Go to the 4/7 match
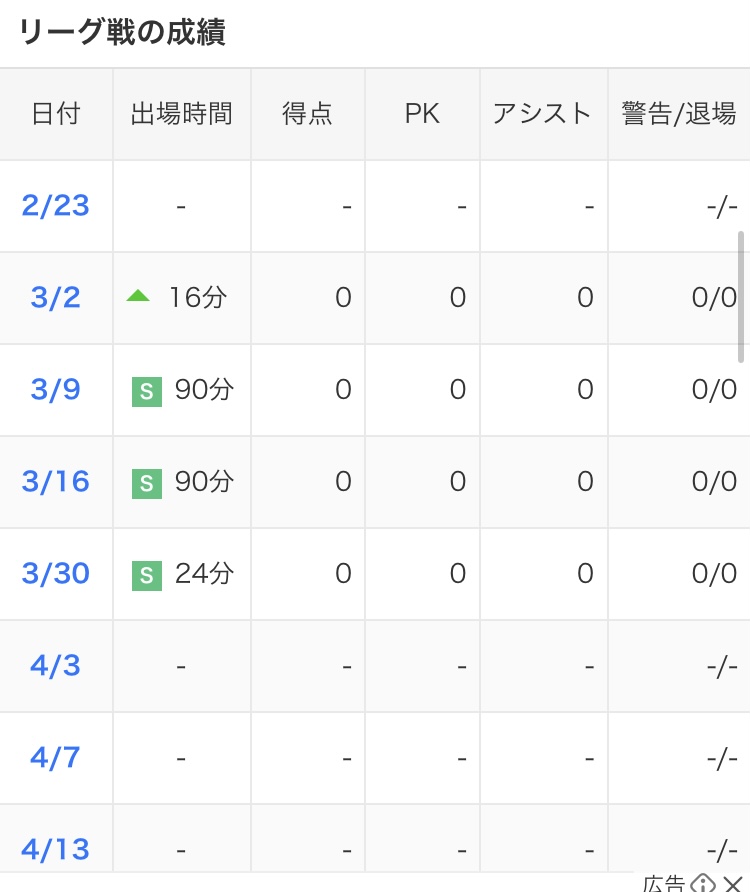750x892 pixels. 55,758
